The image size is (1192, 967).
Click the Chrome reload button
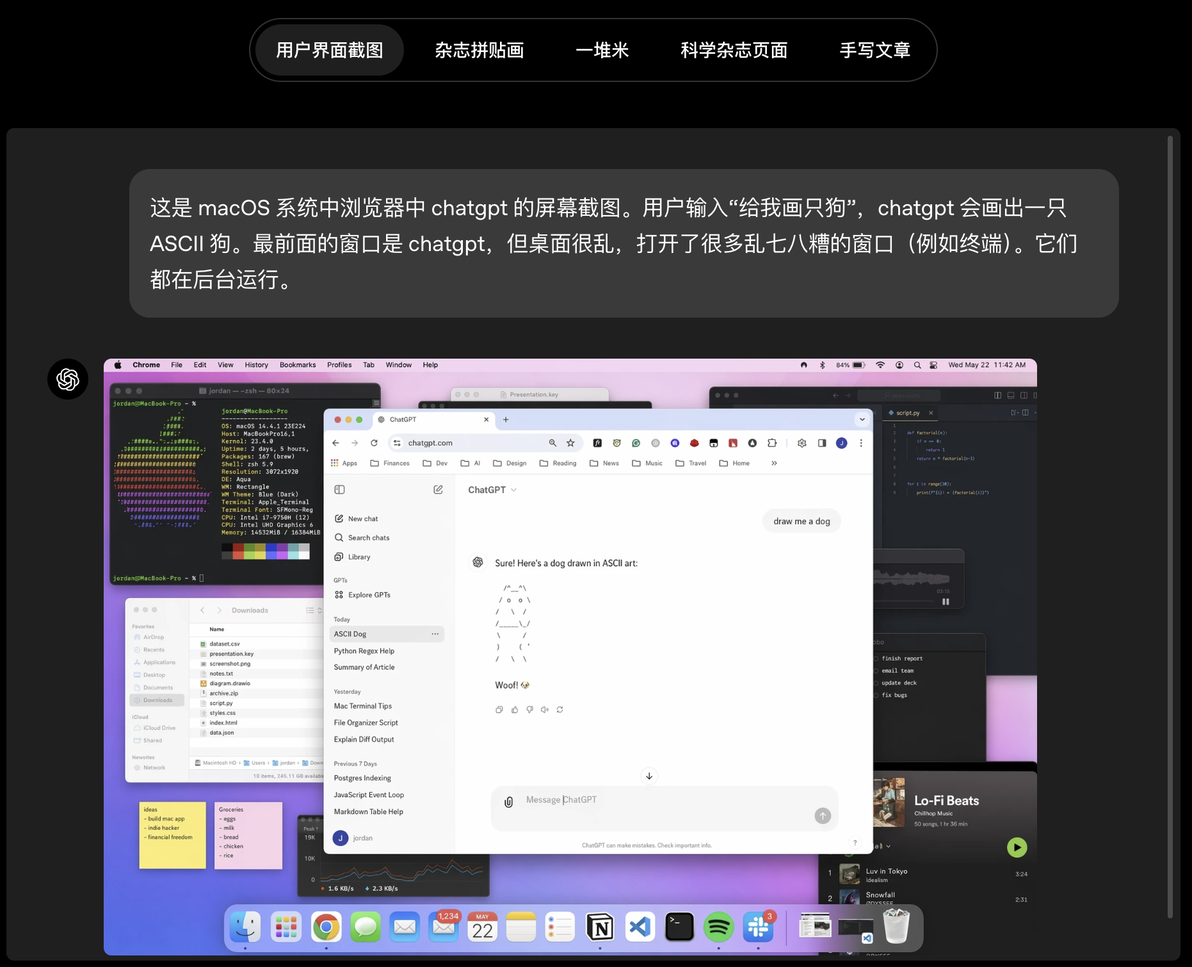(x=374, y=442)
